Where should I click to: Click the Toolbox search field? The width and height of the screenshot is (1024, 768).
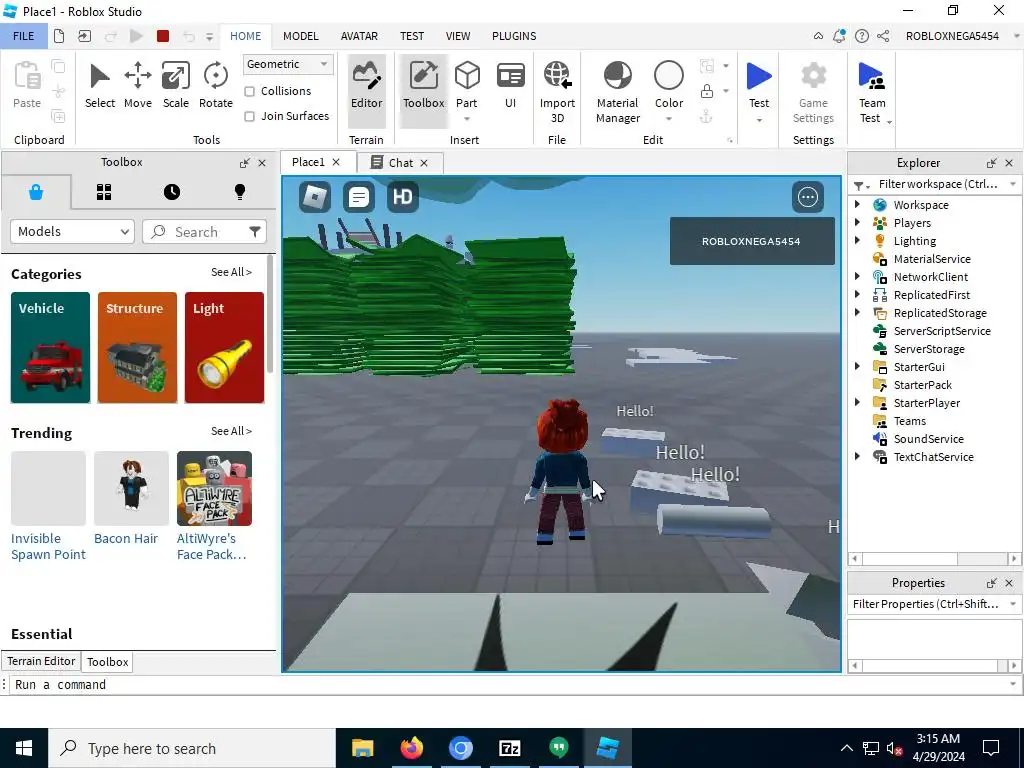click(x=204, y=232)
